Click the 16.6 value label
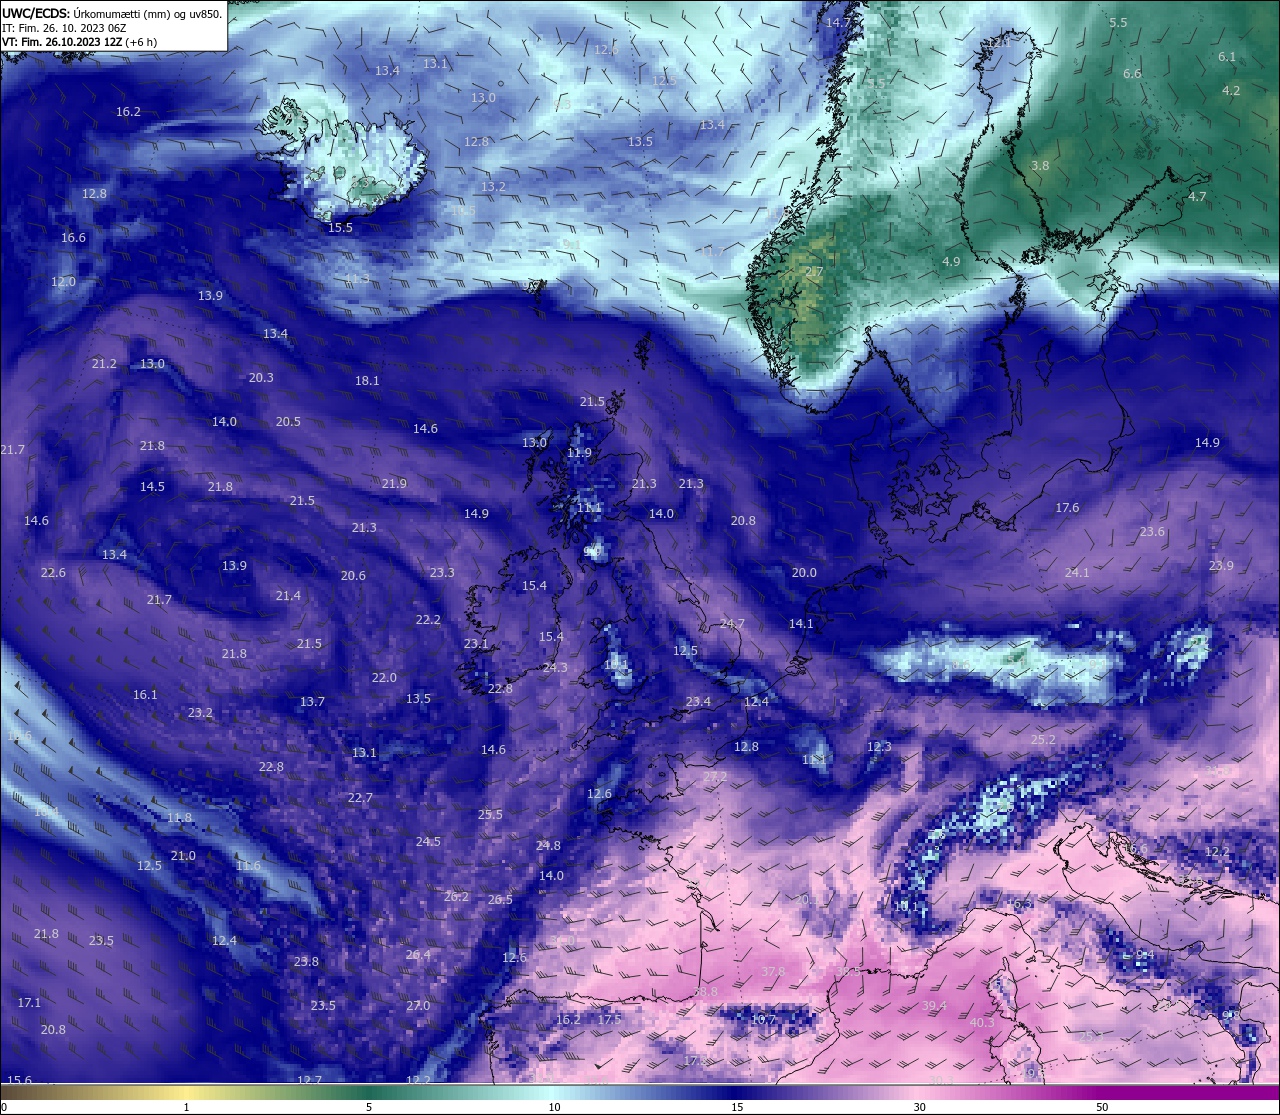Viewport: 1280px width, 1115px height. [x=73, y=238]
